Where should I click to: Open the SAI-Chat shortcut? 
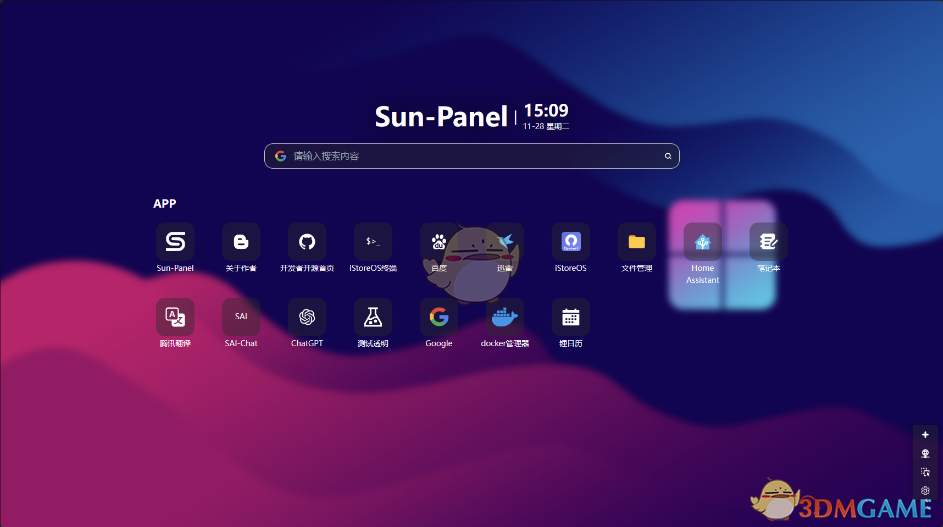pyautogui.click(x=241, y=317)
